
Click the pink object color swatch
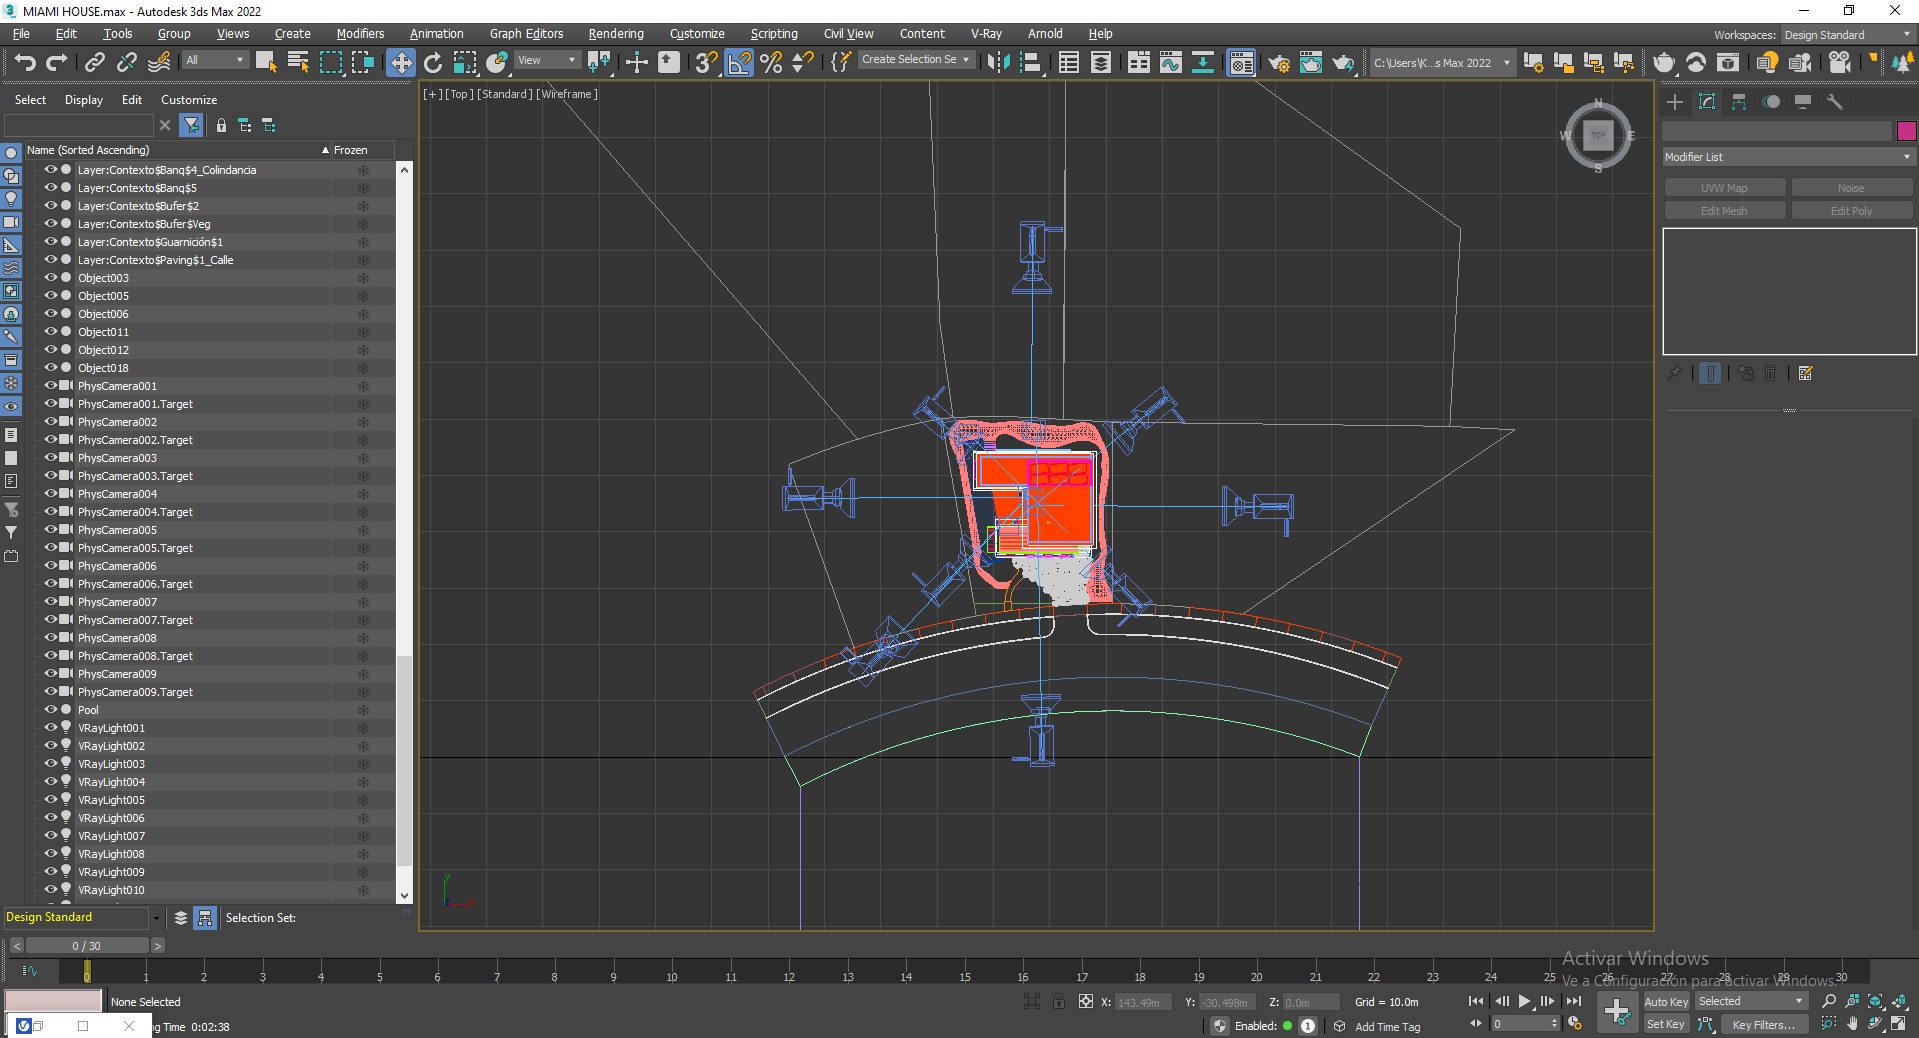pos(1906,131)
